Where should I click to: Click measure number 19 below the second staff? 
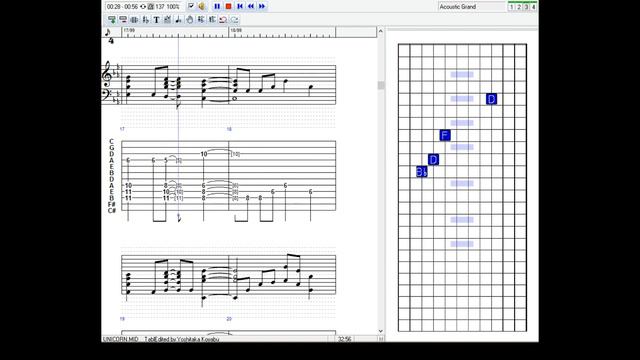click(122, 319)
